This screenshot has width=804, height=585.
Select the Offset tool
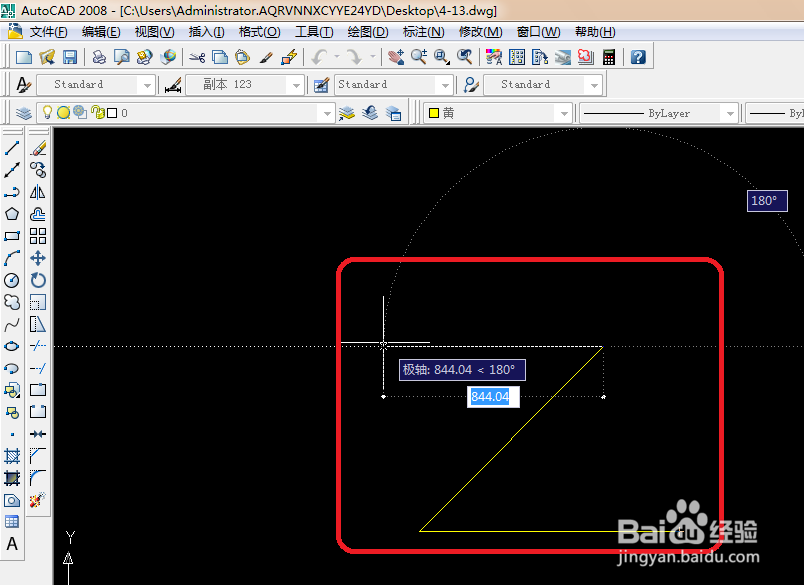[38, 214]
